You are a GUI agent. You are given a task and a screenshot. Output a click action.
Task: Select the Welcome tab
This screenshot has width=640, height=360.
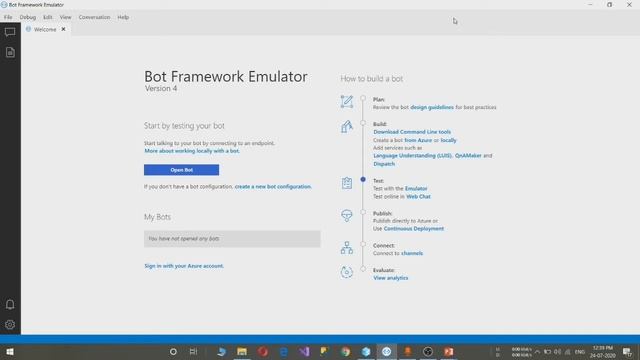[45, 29]
